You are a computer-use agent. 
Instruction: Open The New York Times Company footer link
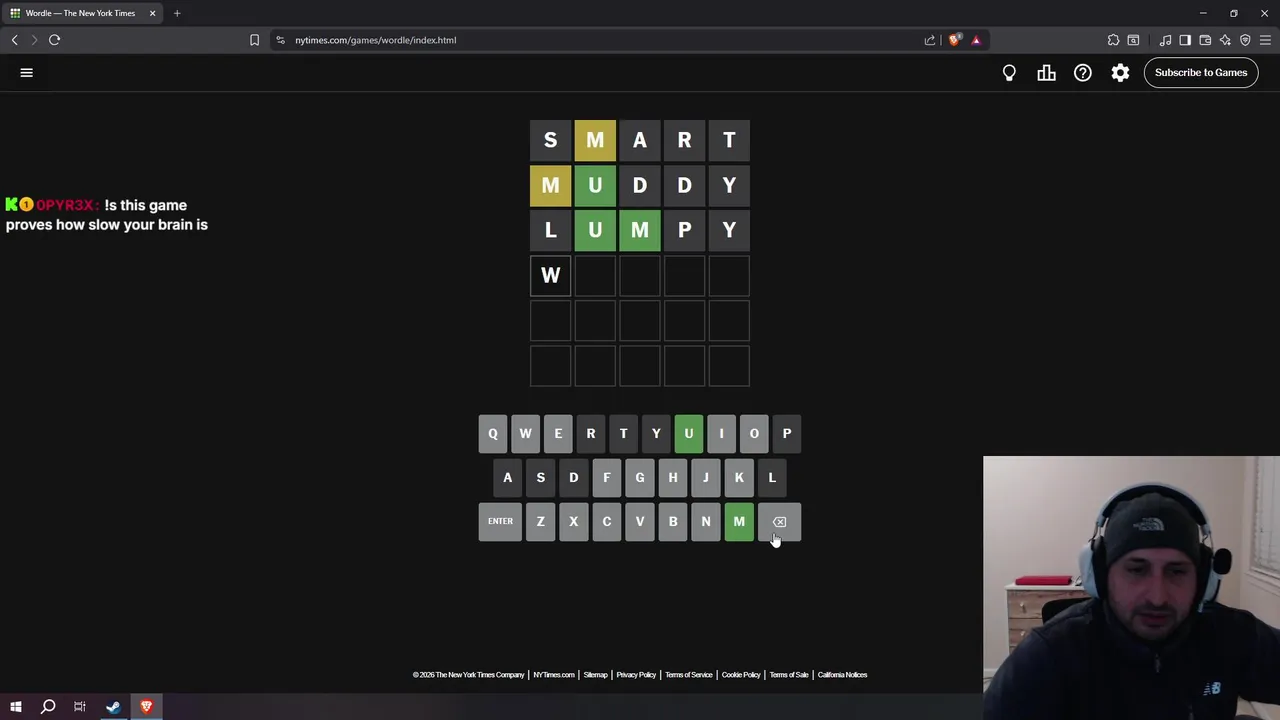tap(469, 675)
